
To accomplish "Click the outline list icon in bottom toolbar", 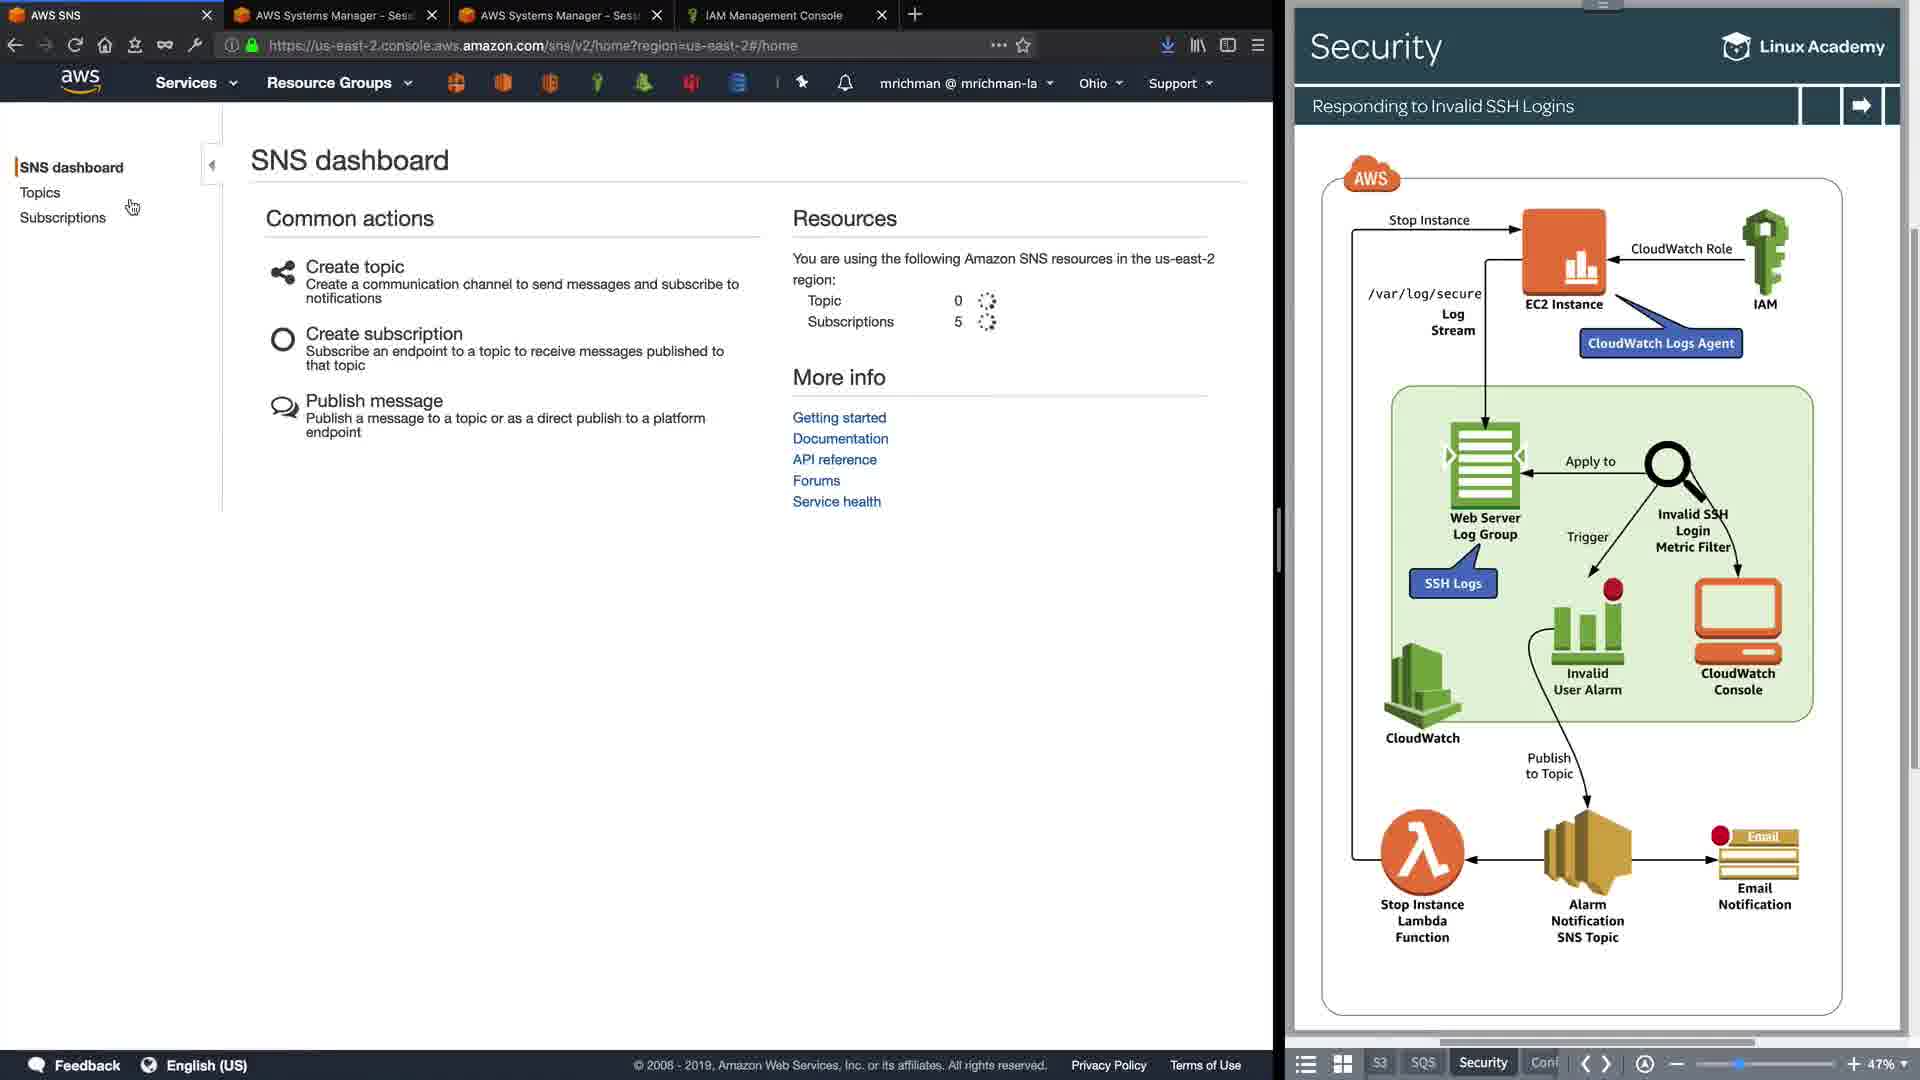I will coord(1305,1064).
